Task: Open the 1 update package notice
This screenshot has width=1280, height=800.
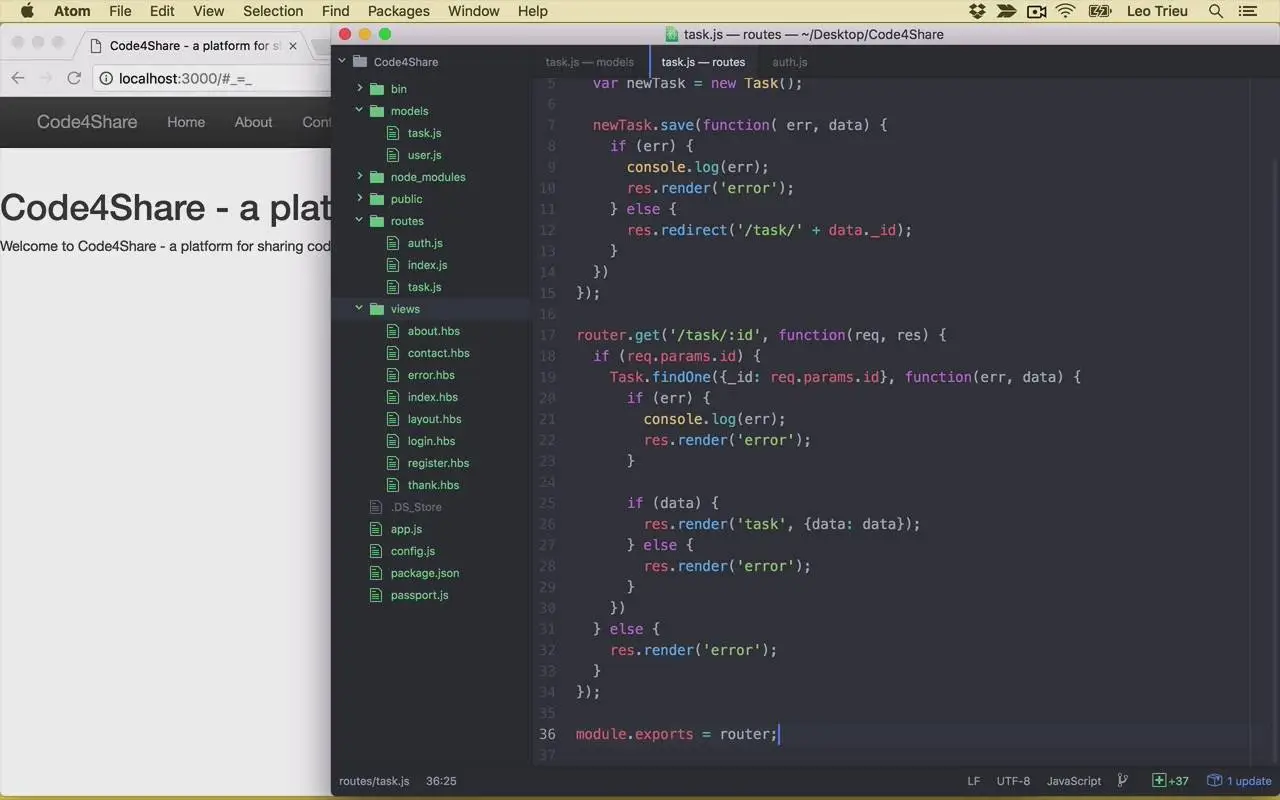Action: pos(1239,781)
